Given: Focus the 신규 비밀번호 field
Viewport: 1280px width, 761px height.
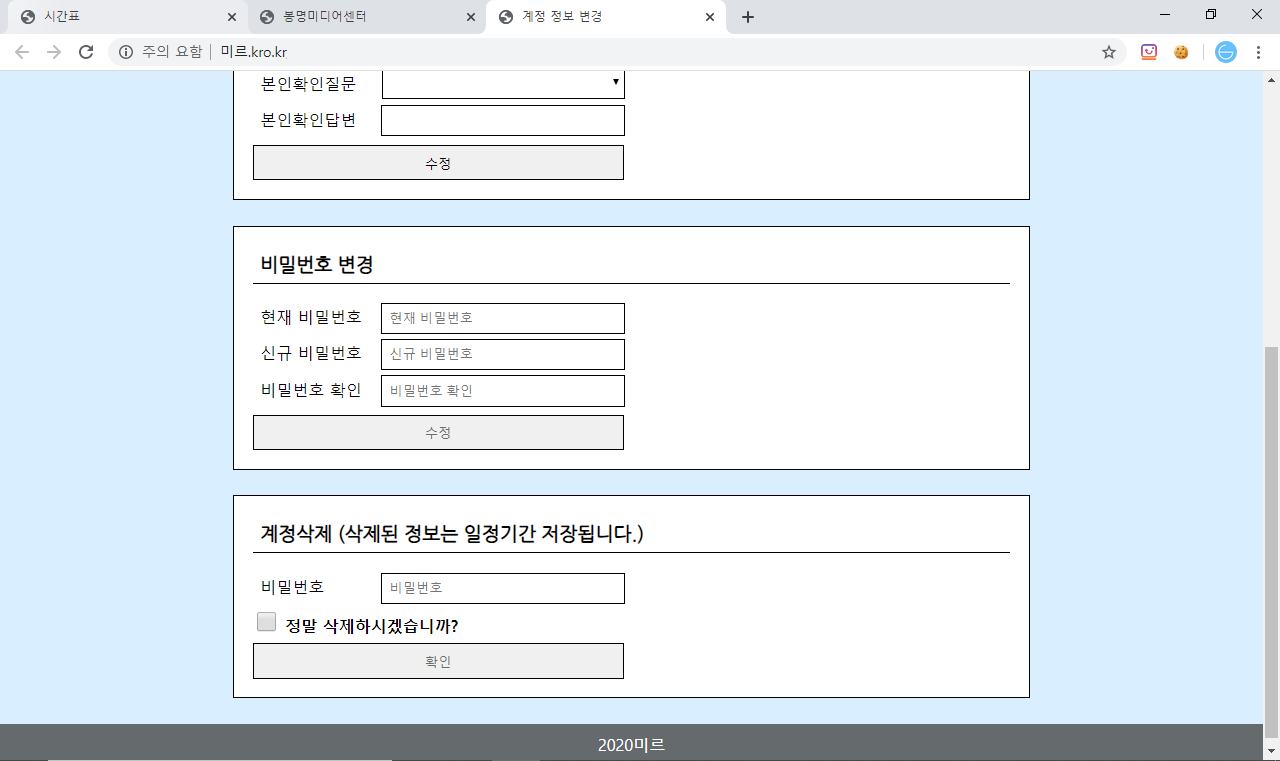Looking at the screenshot, I should [x=503, y=354].
